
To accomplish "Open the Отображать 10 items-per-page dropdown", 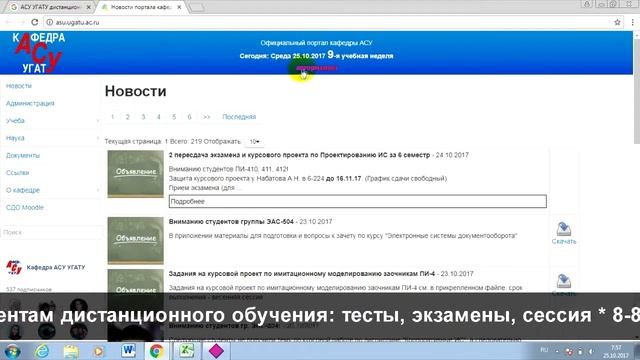I will (x=254, y=142).
